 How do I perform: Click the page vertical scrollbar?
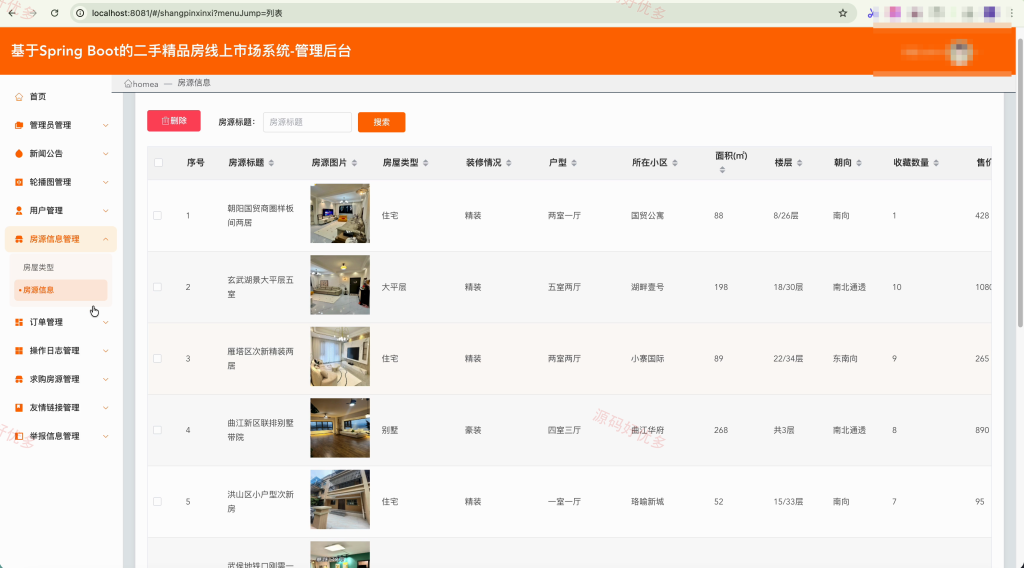[x=1019, y=181]
